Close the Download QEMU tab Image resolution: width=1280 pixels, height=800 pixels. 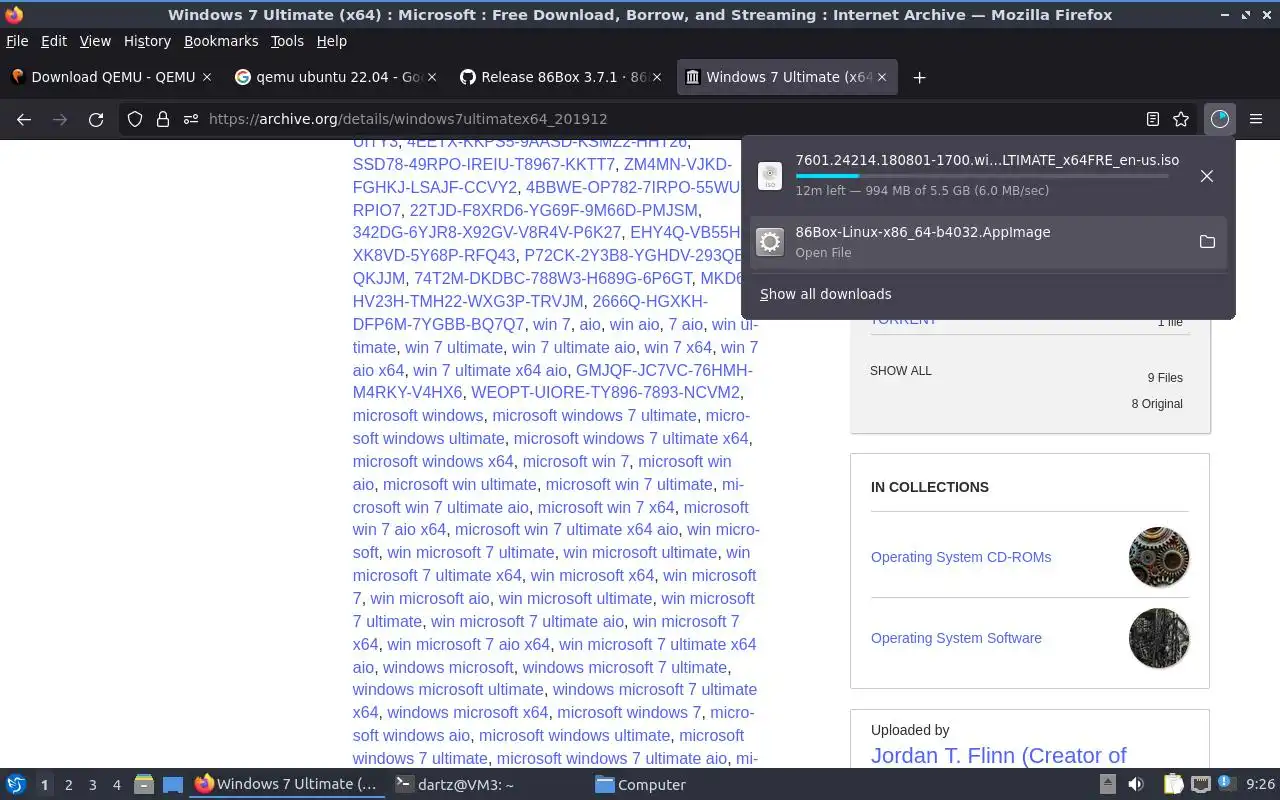coord(207,77)
